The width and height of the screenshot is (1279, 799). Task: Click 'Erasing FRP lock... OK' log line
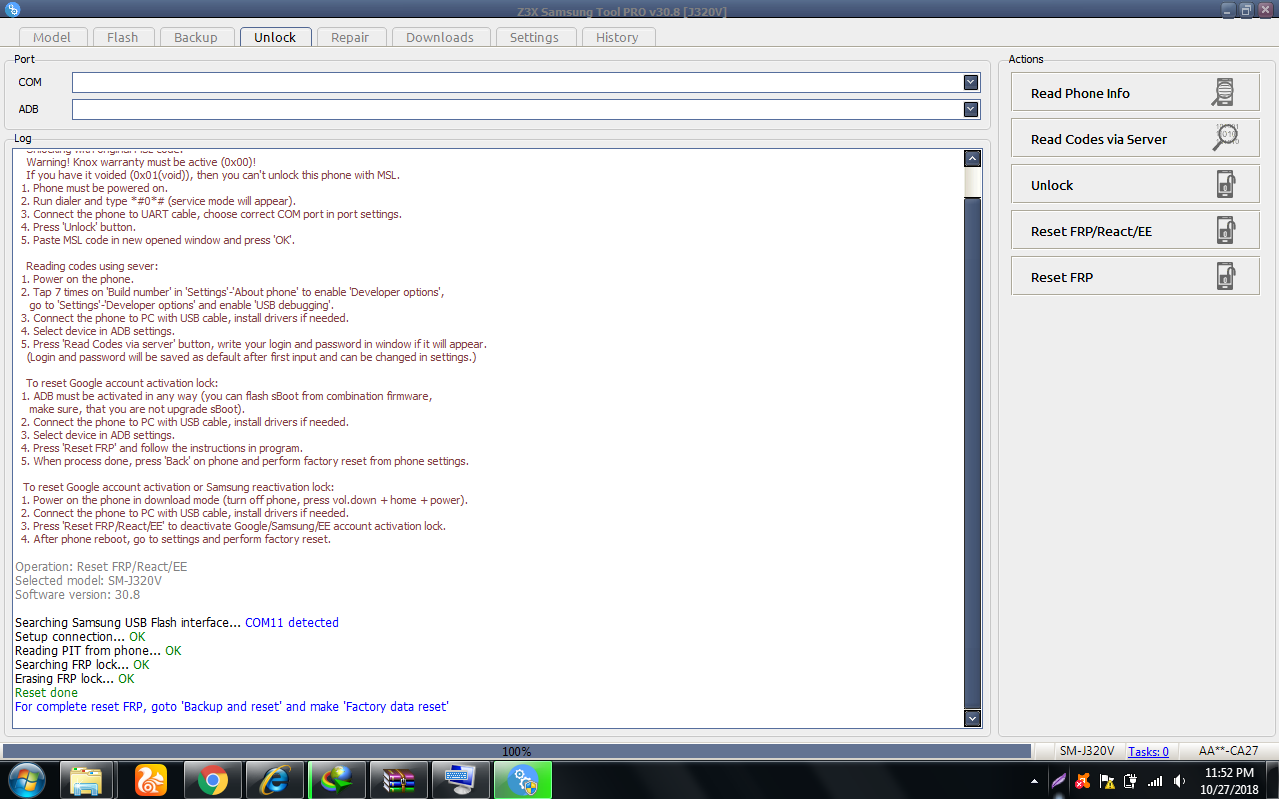(x=75, y=679)
